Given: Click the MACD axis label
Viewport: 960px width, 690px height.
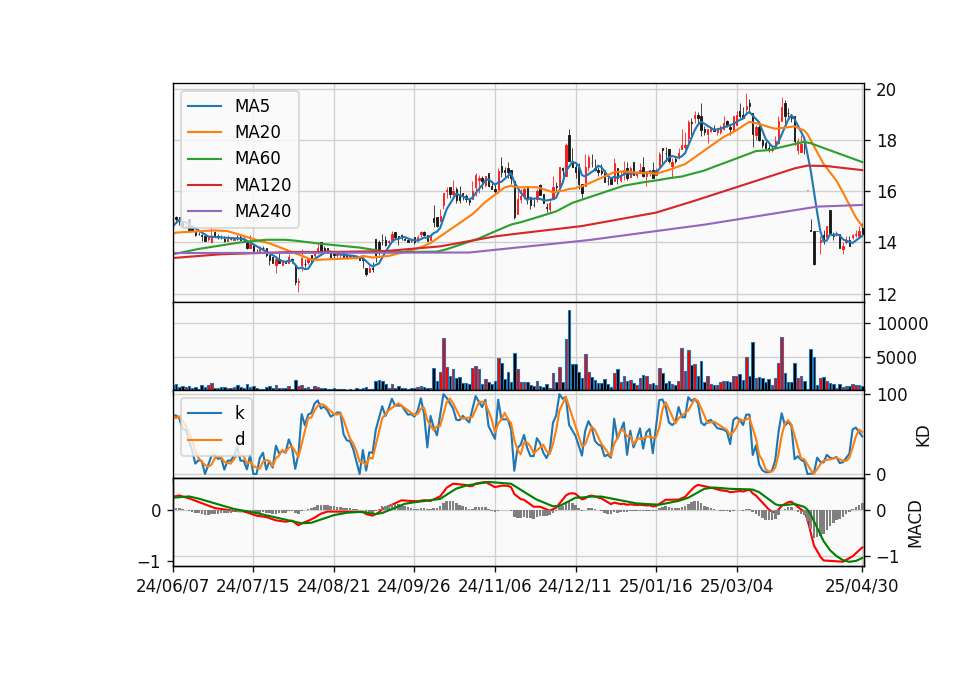Looking at the screenshot, I should (x=915, y=524).
